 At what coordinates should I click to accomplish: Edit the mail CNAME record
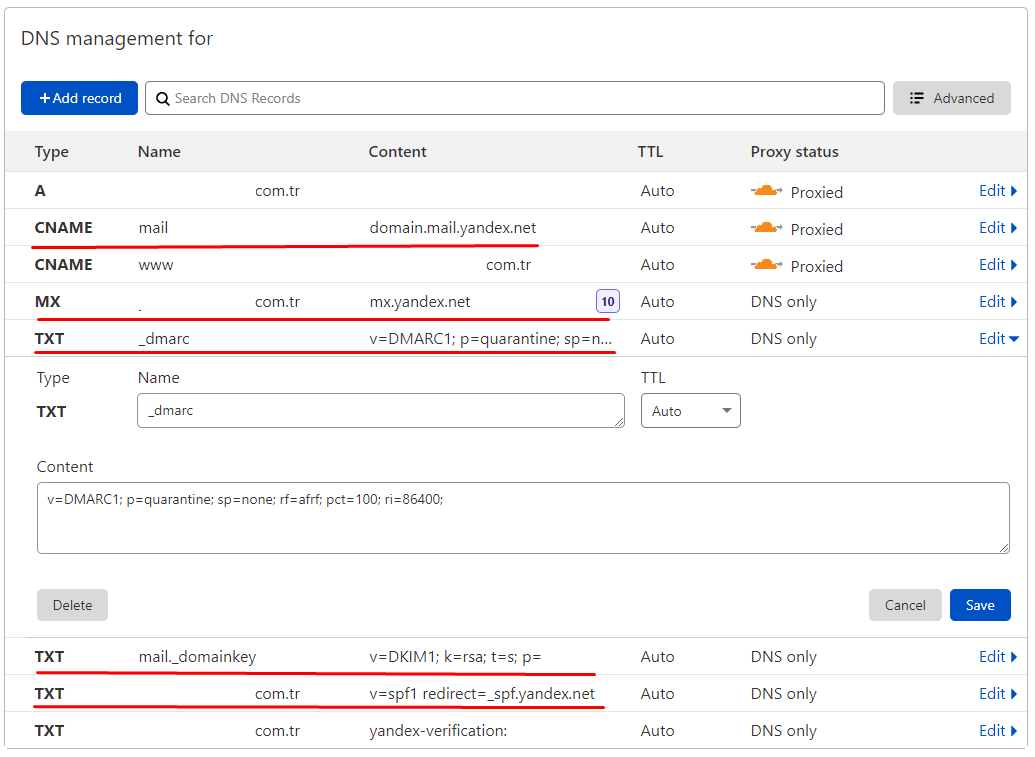pyautogui.click(x=998, y=228)
